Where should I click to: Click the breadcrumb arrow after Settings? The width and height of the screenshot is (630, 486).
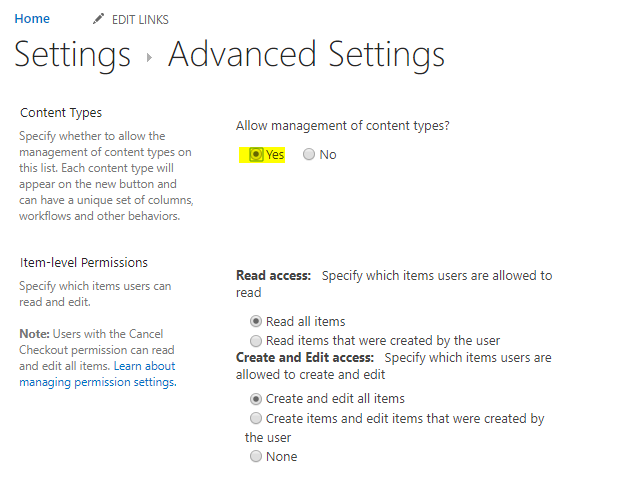[x=149, y=57]
